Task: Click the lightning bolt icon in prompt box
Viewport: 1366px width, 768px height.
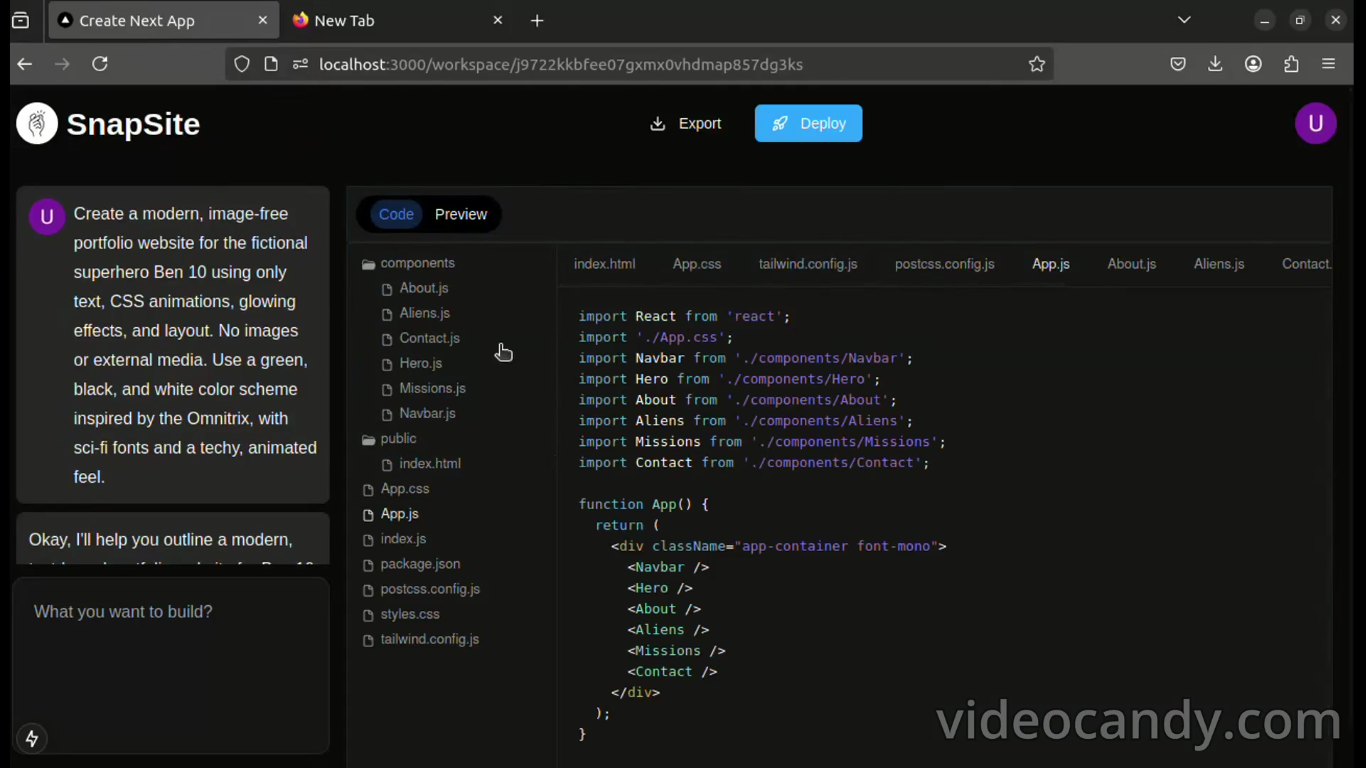Action: click(32, 738)
